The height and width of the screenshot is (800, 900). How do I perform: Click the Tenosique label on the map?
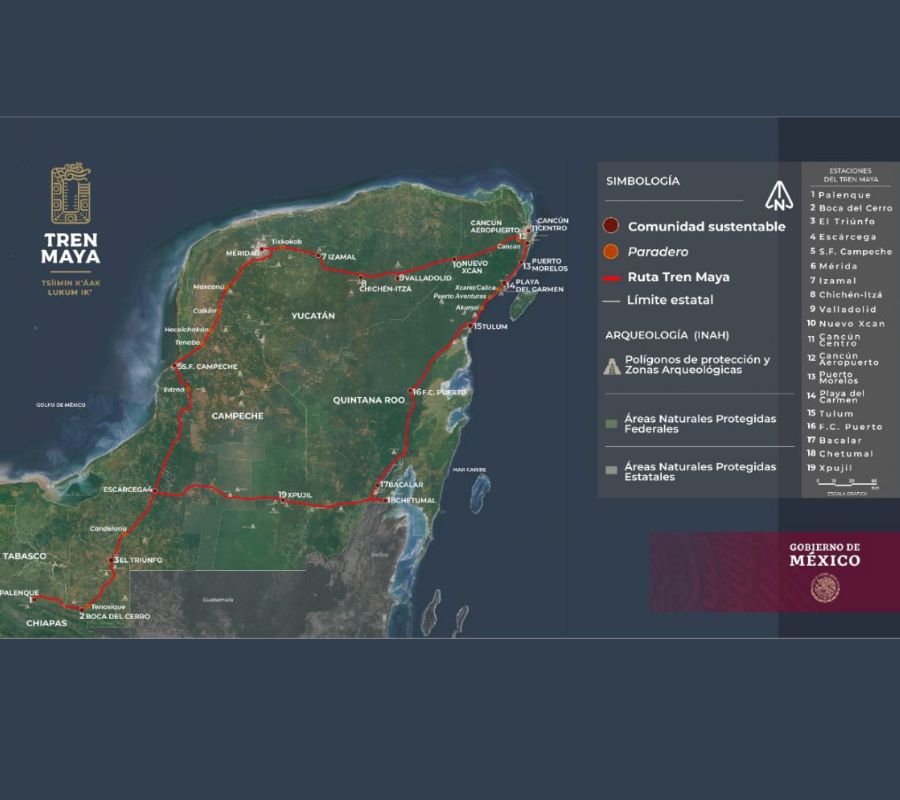(x=108, y=607)
